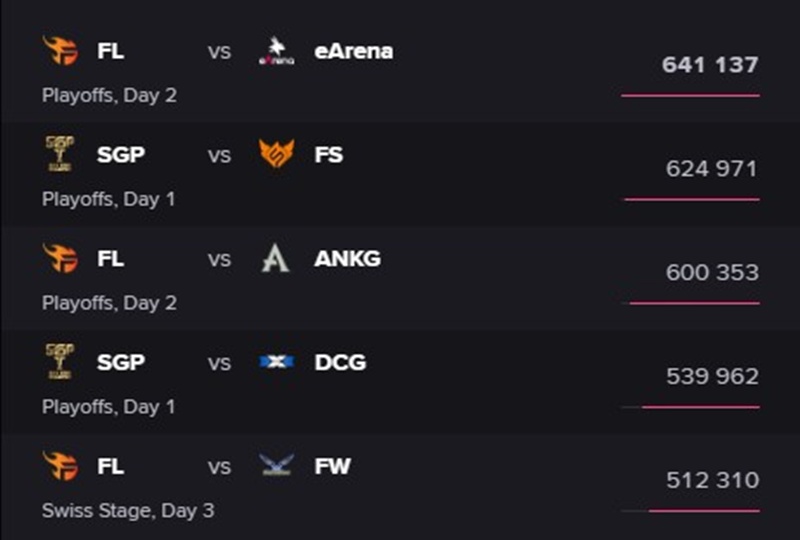Click the pink bar under 624 971
800x540 pixels.
tap(692, 200)
